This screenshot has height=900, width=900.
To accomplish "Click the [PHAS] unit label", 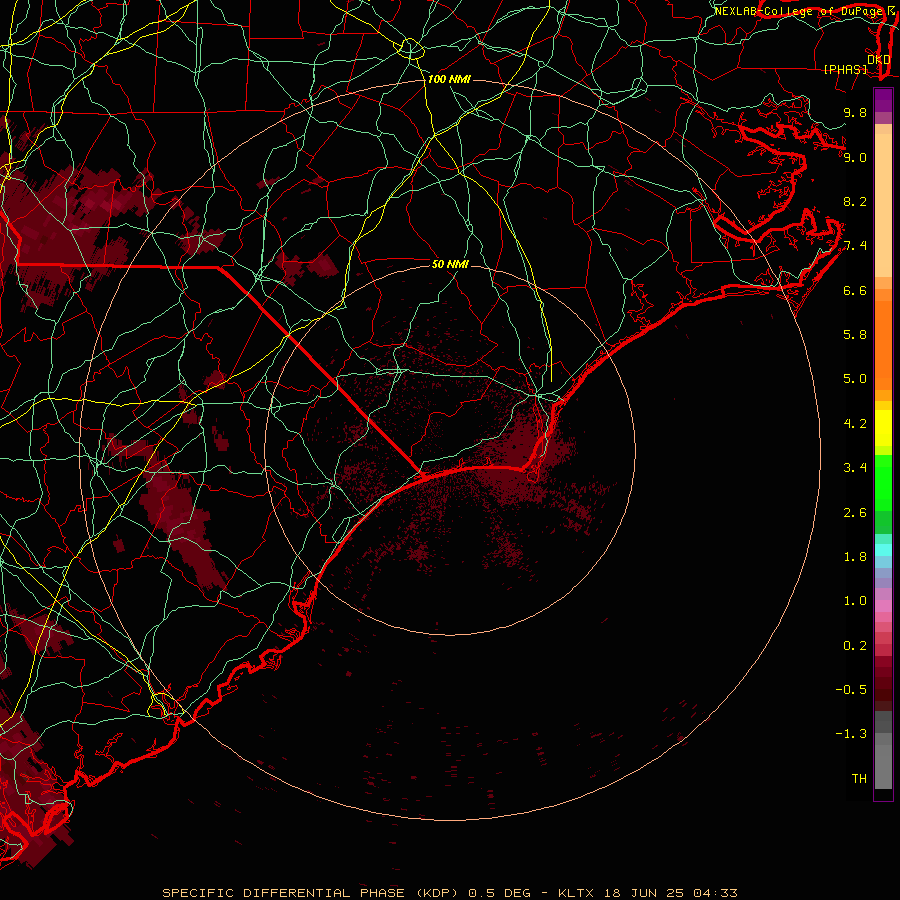I will click(x=845, y=69).
